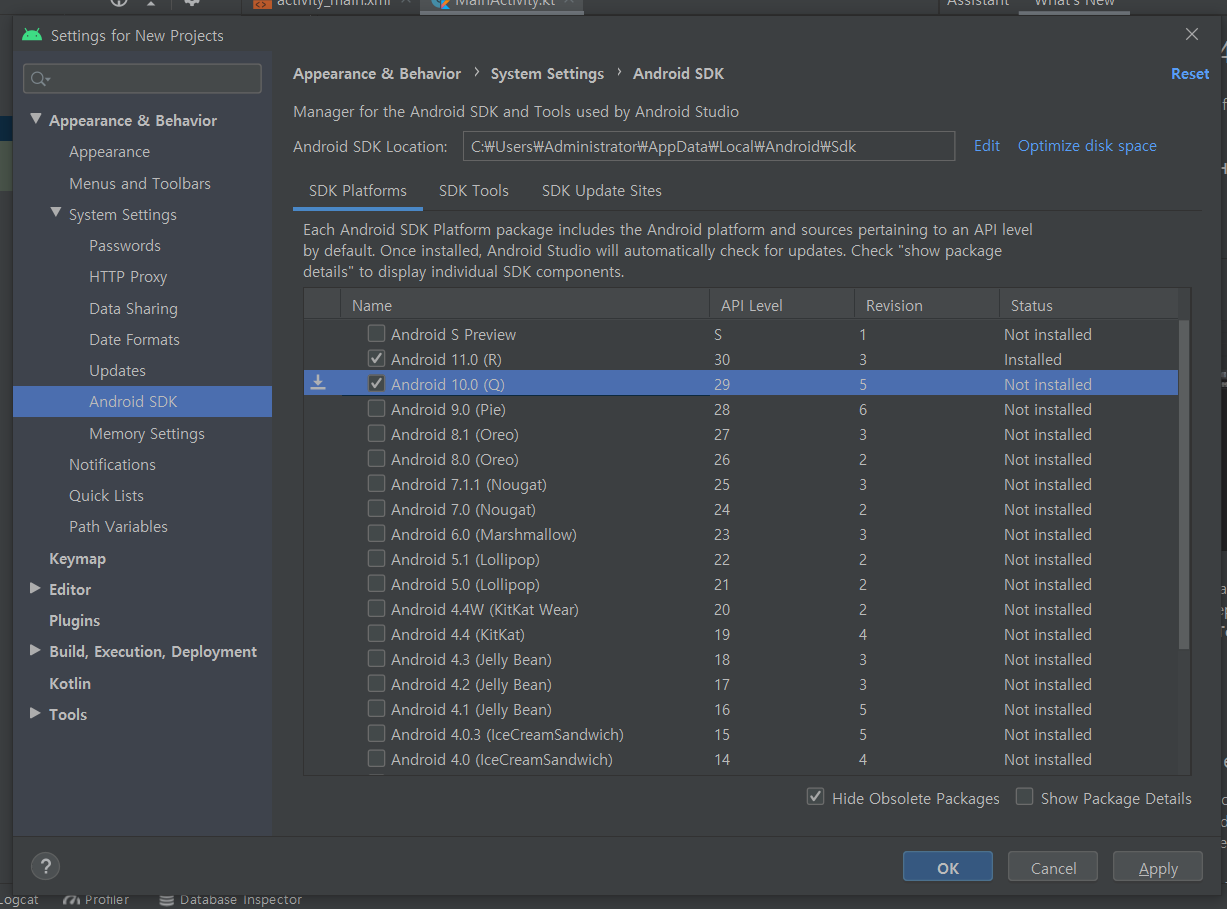Sort by the Status column header
The height and width of the screenshot is (909, 1227).
click(1088, 305)
